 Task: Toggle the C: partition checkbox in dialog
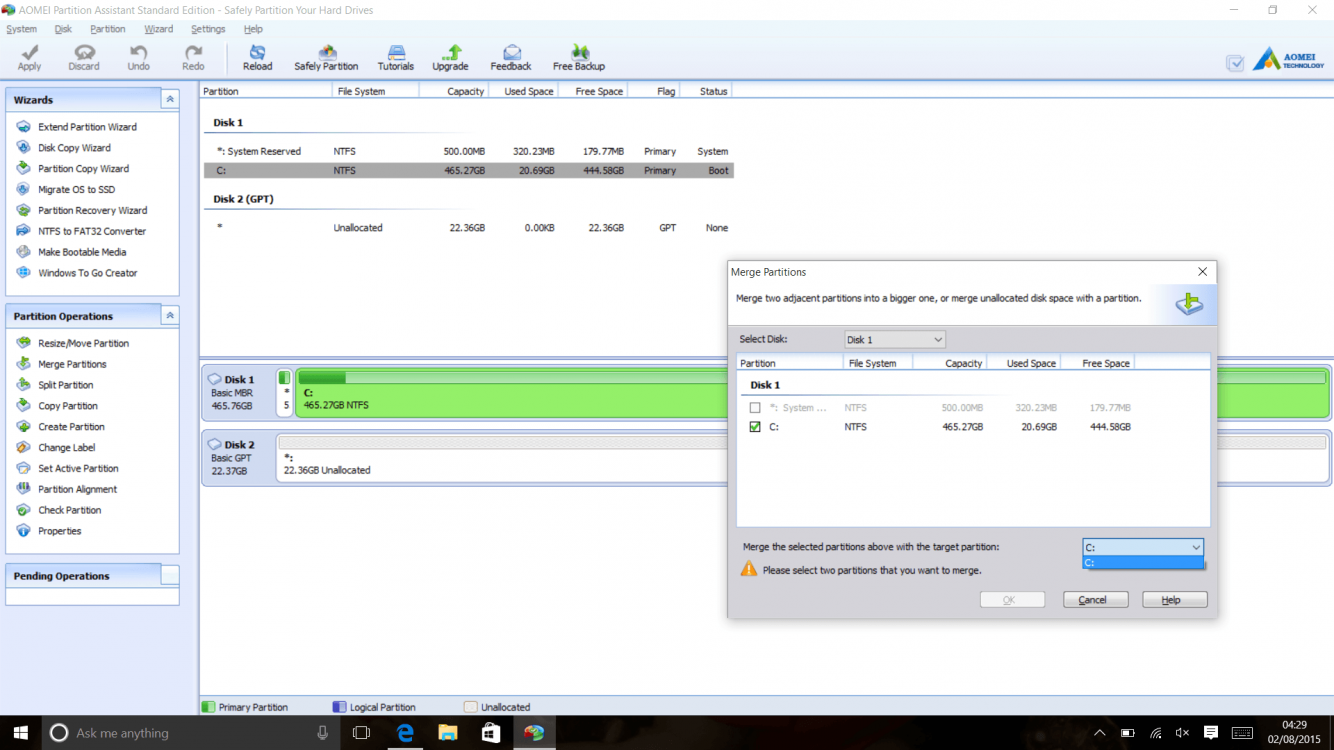click(x=755, y=427)
